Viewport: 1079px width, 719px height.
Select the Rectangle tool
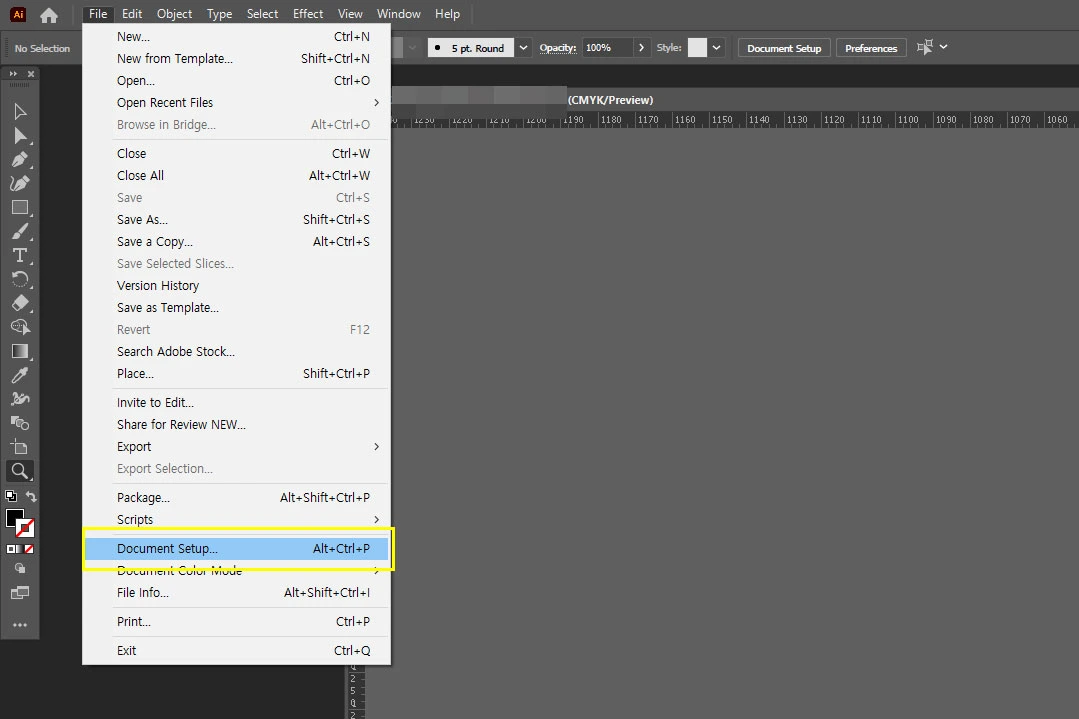[20, 208]
